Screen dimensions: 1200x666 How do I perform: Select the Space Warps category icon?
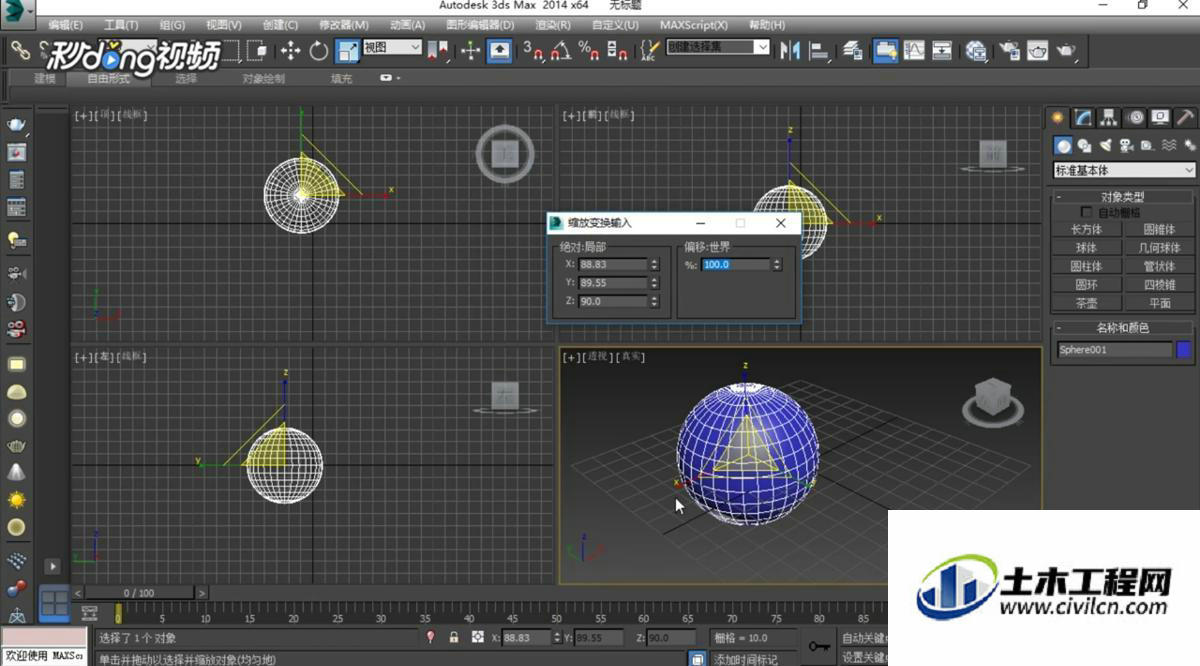(1168, 145)
